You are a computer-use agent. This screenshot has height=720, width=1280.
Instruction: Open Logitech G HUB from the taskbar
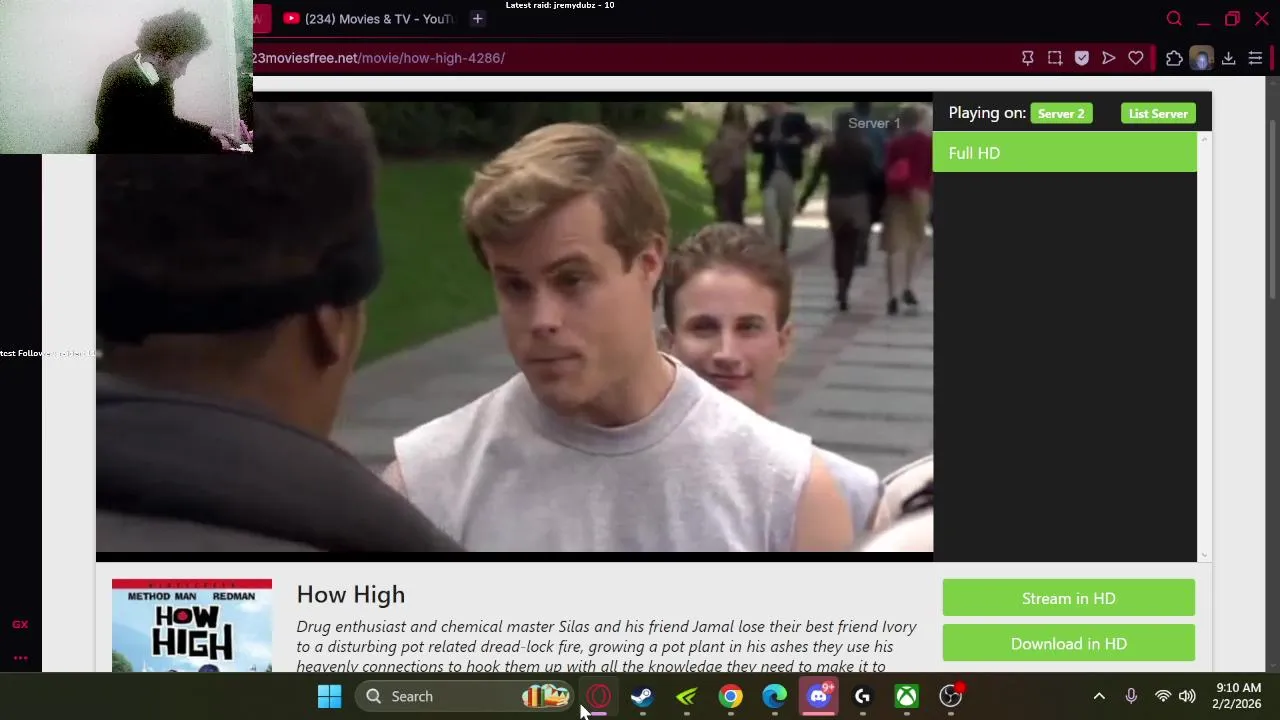862,696
